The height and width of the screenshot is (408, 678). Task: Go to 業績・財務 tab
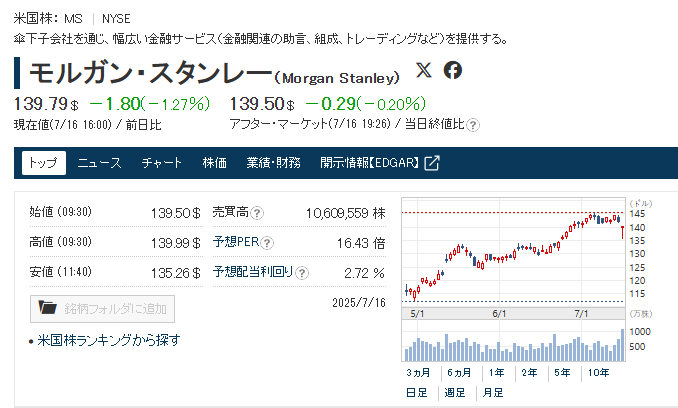[274, 163]
